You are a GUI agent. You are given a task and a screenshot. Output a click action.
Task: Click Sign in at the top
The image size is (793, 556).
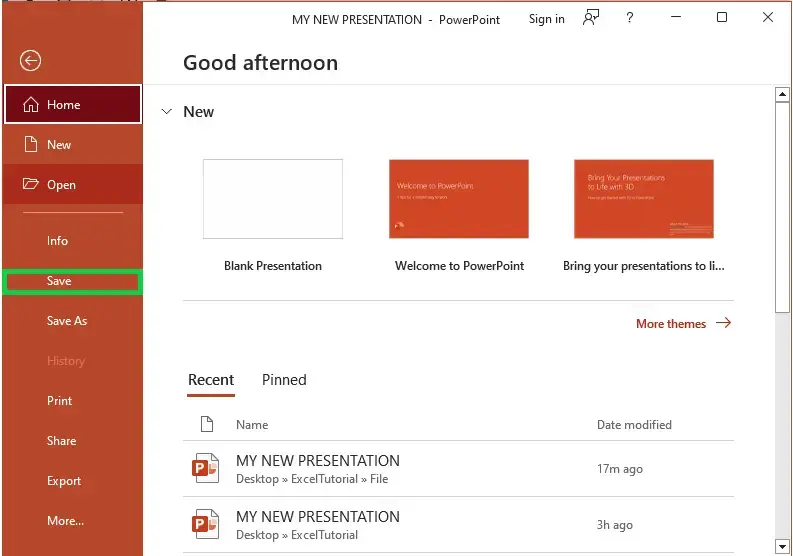(547, 19)
